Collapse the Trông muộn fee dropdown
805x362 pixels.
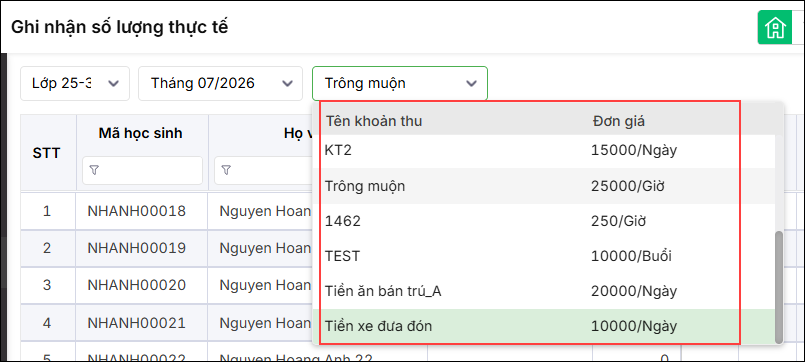point(400,83)
